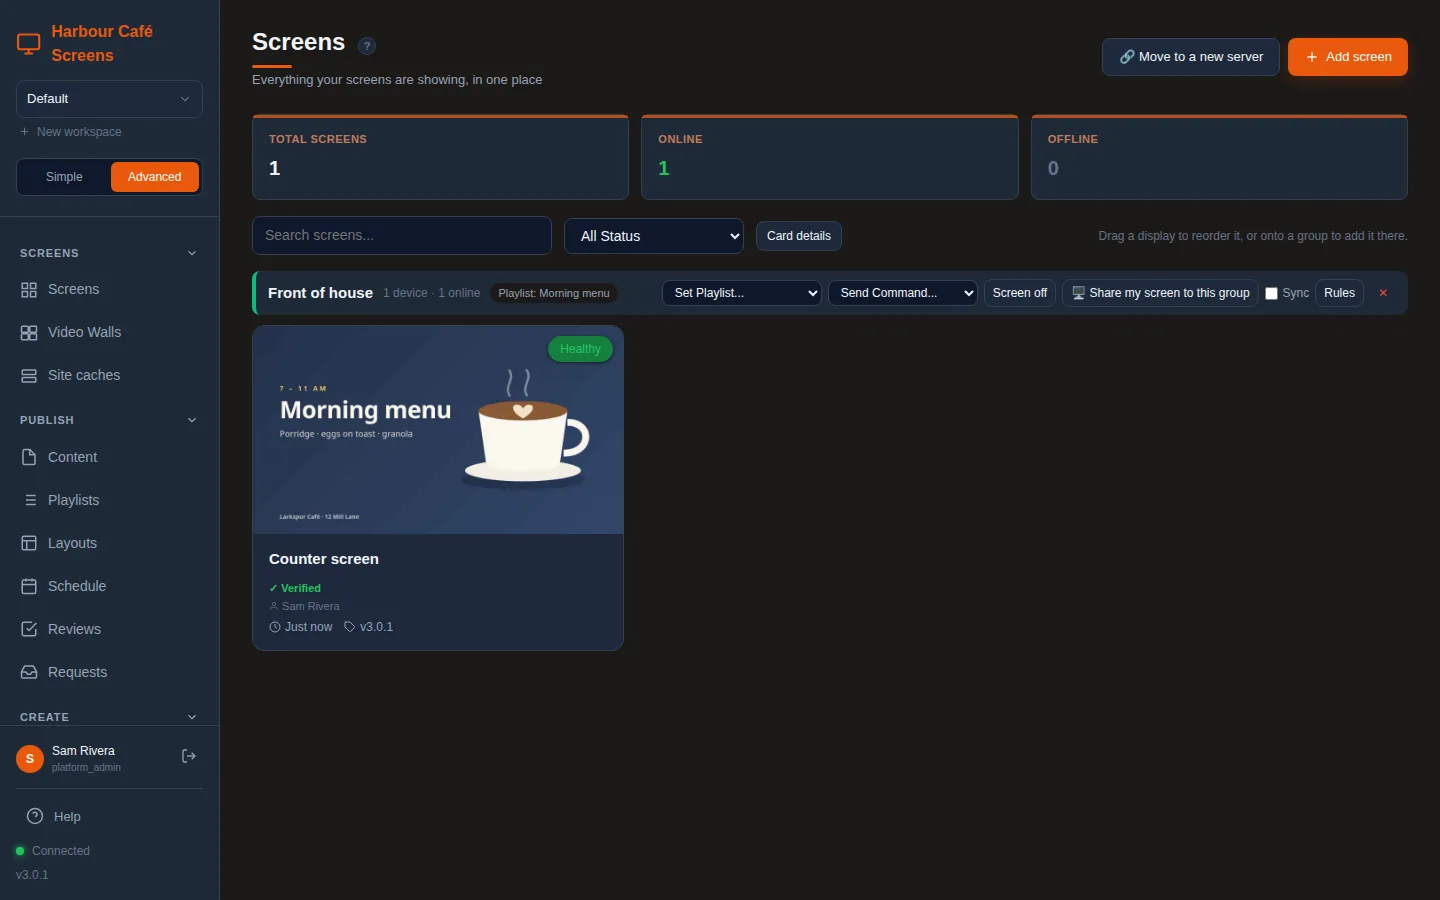Click the Layouts panel icon
The image size is (1440, 900).
click(29, 543)
